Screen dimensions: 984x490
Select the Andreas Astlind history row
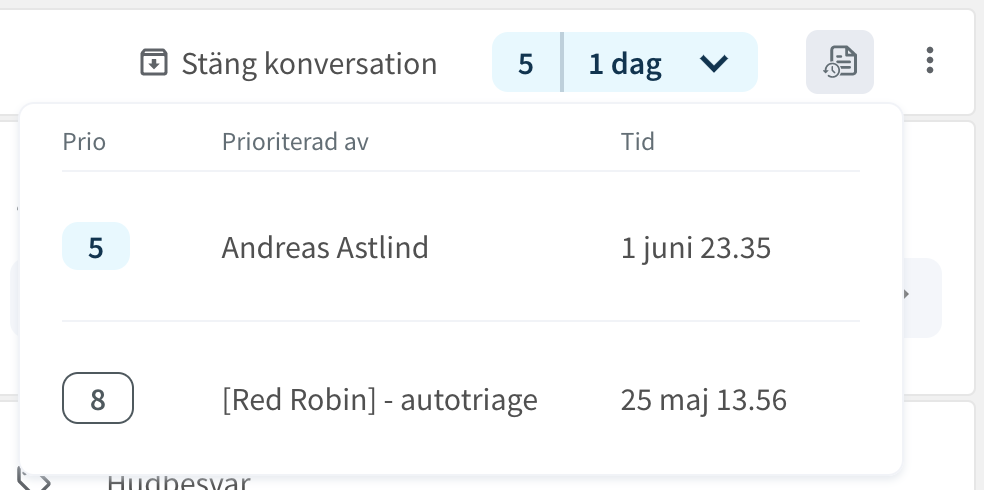461,247
